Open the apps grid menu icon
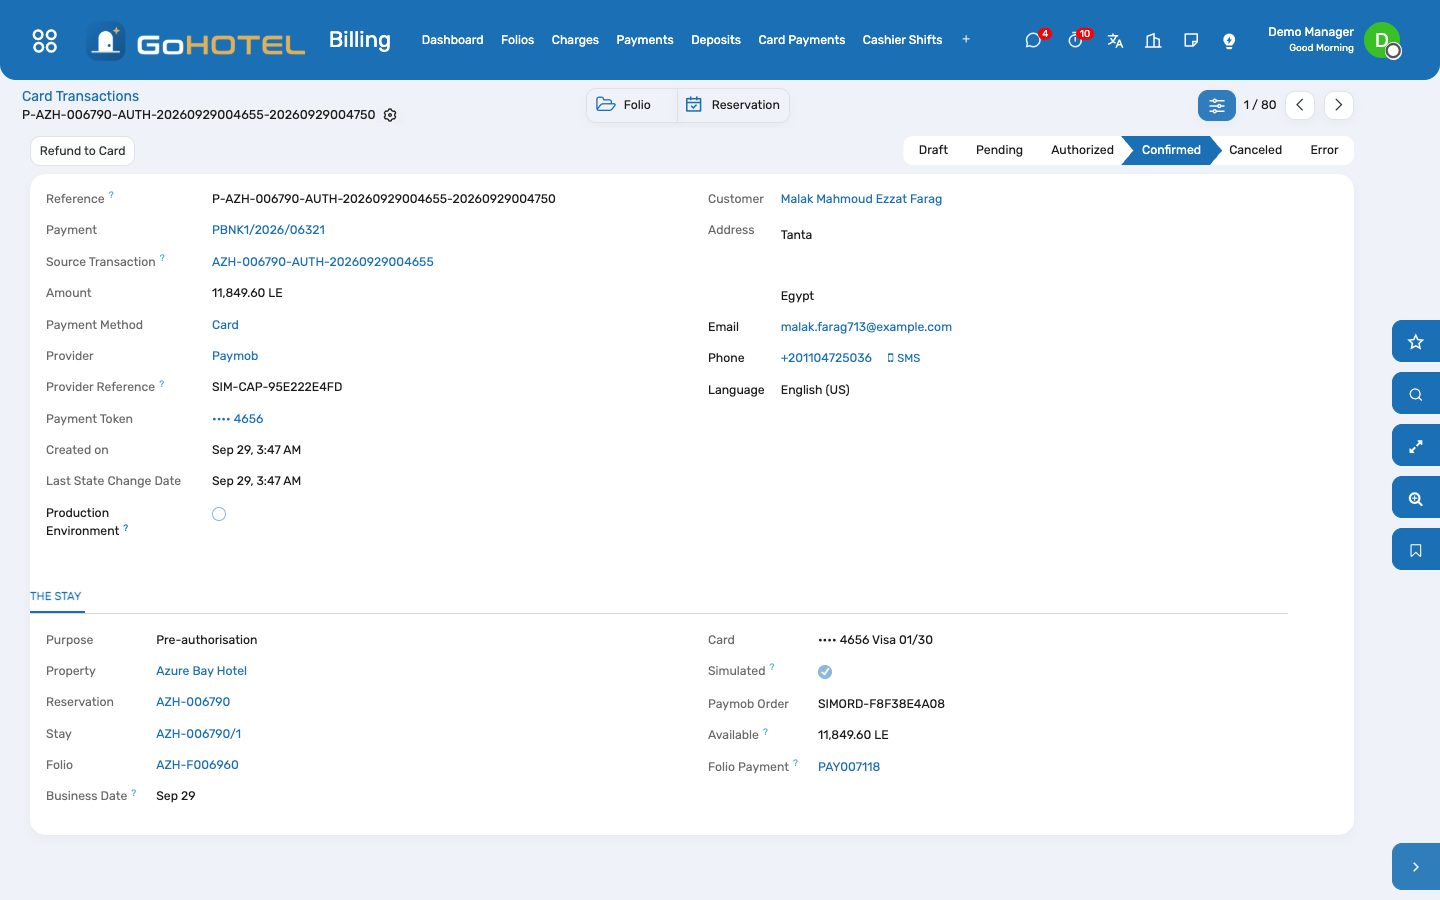Screen dimensions: 1440x900 (45, 41)
